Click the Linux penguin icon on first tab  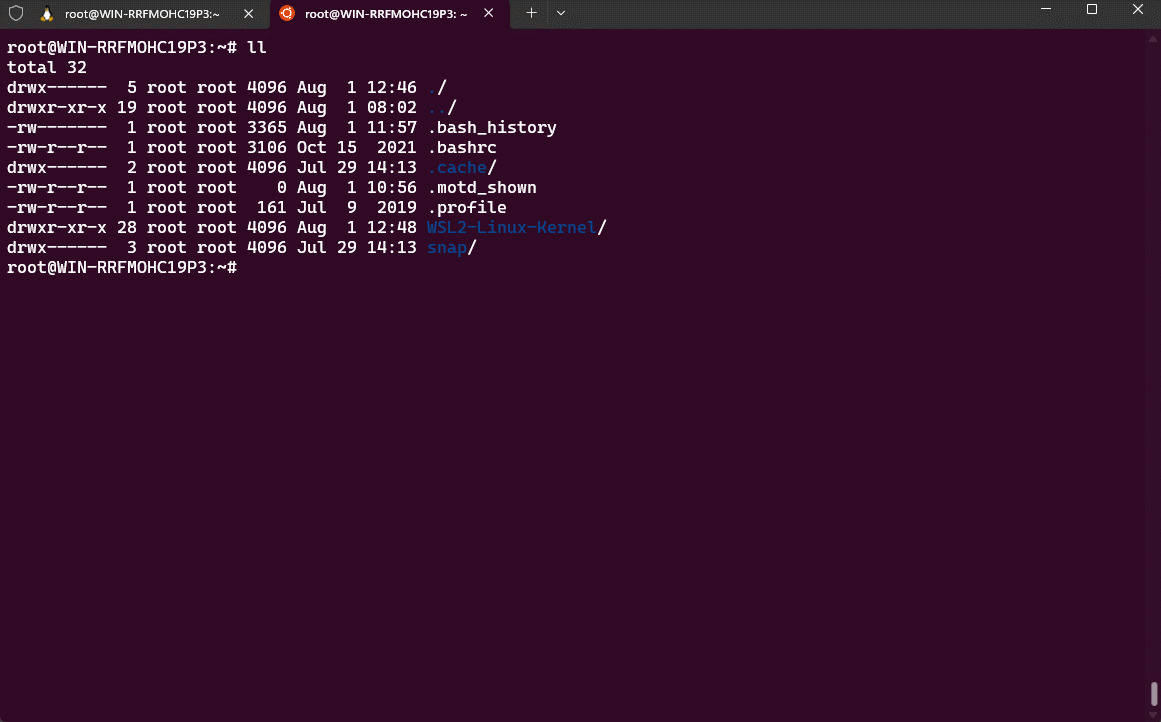tap(46, 13)
